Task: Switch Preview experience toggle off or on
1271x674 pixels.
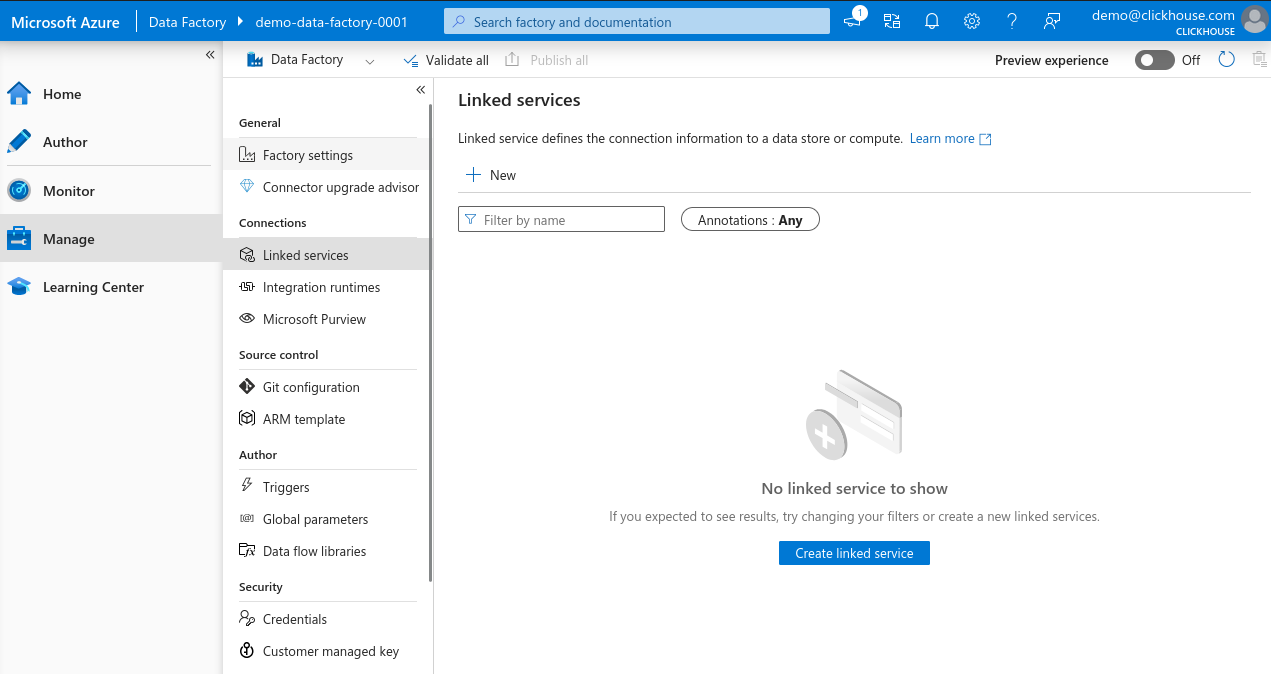Action: click(x=1154, y=60)
